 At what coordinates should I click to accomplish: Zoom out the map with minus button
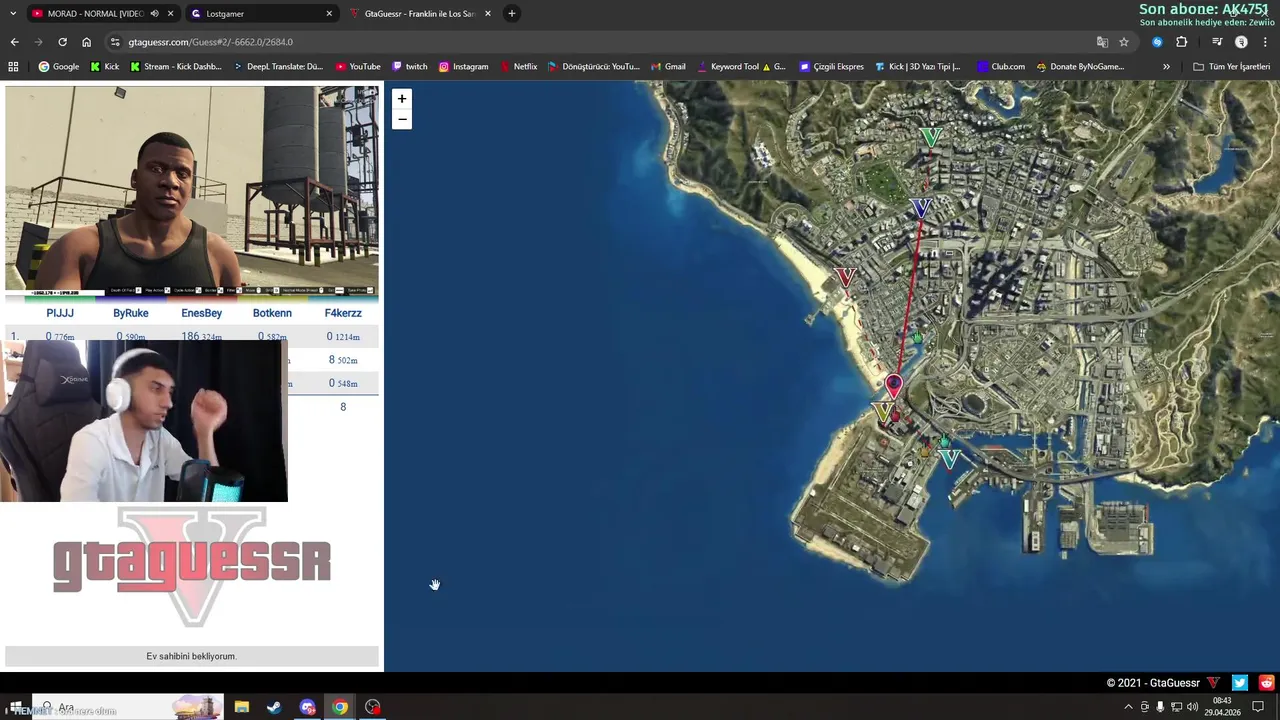(x=402, y=119)
